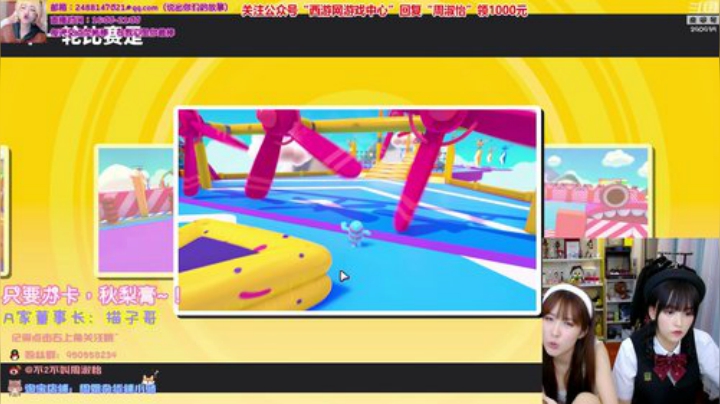Click the Weibo handle starting with @不2不
720x404 pixels.
click(x=63, y=370)
